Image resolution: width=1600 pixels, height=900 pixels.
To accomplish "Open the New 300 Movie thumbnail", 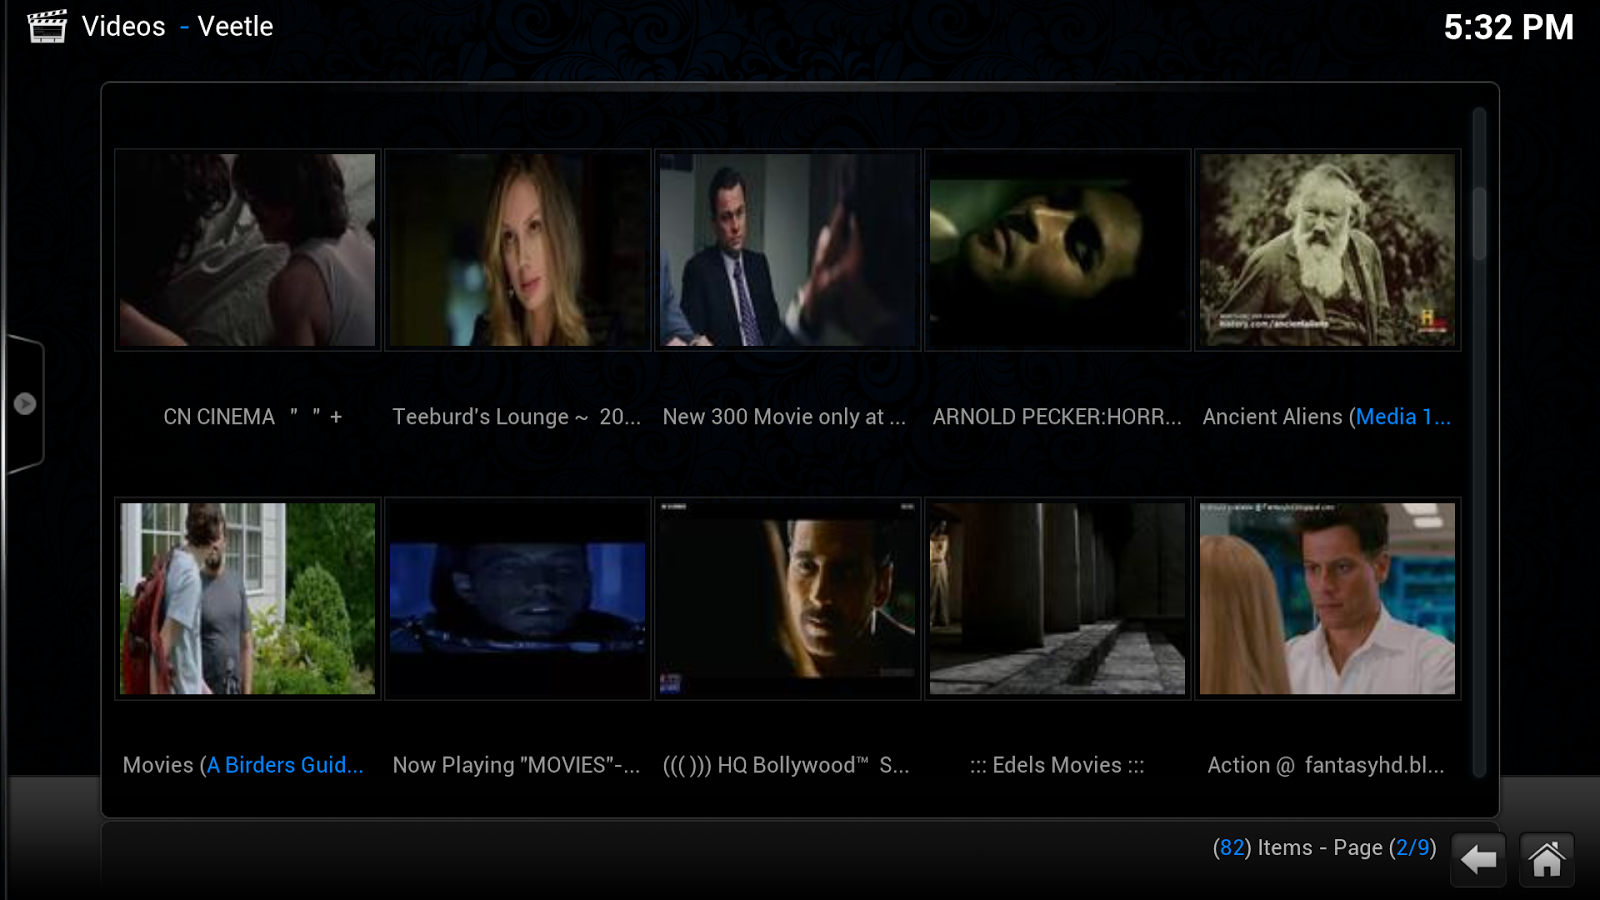I will point(788,250).
